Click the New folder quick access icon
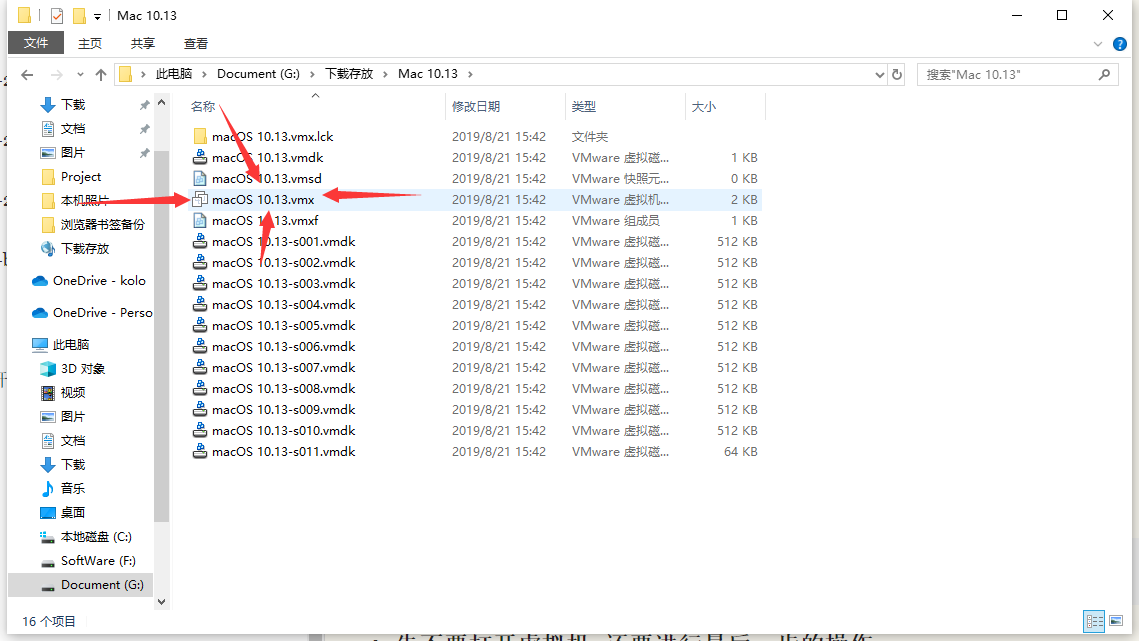This screenshot has height=641, width=1139. (79, 15)
